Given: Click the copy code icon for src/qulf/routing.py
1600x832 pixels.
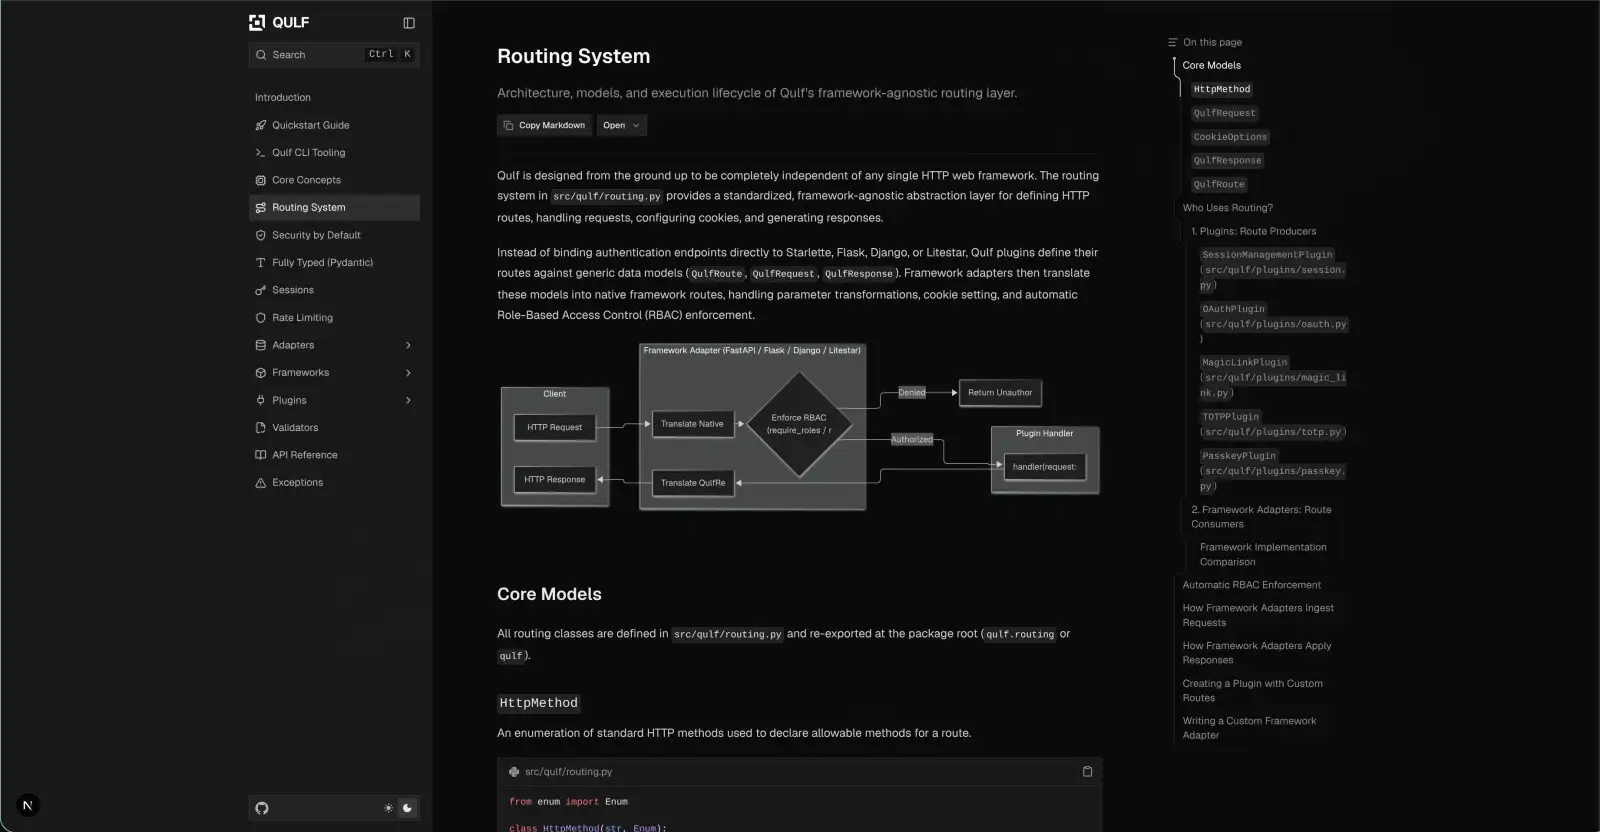Looking at the screenshot, I should [1087, 771].
